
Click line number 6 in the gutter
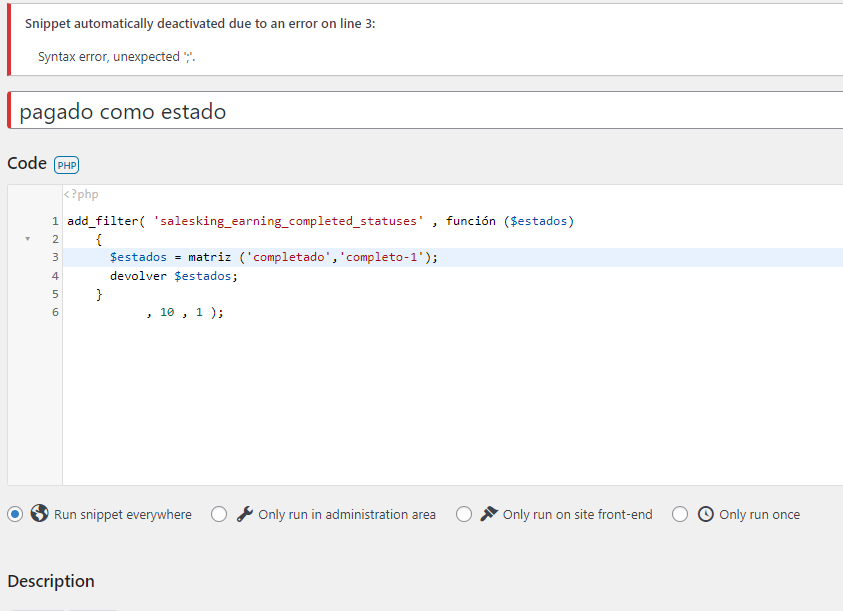(55, 312)
